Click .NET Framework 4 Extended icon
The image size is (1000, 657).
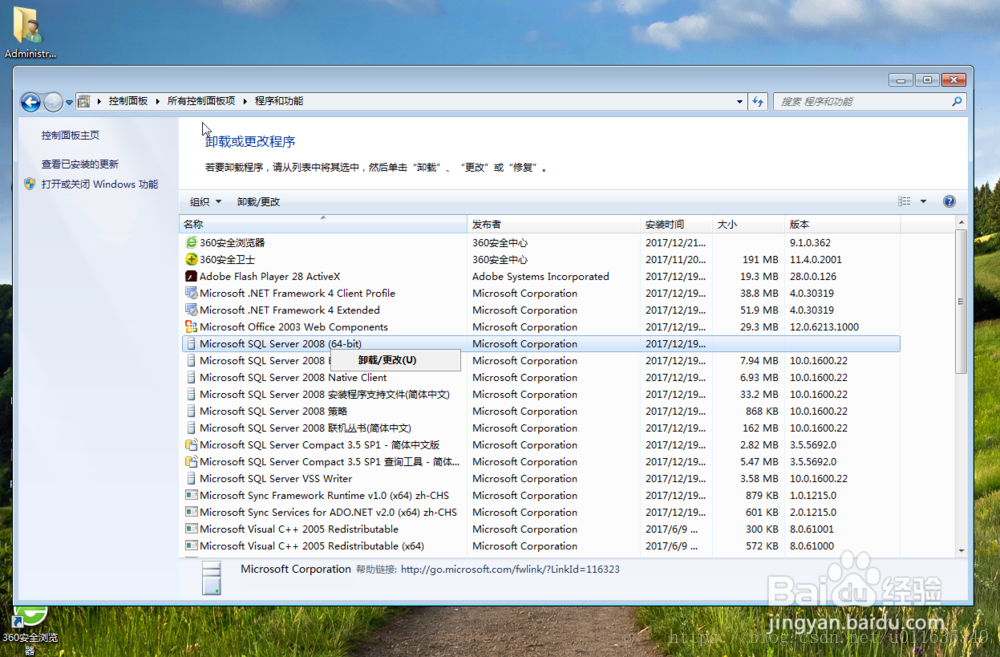(x=191, y=310)
